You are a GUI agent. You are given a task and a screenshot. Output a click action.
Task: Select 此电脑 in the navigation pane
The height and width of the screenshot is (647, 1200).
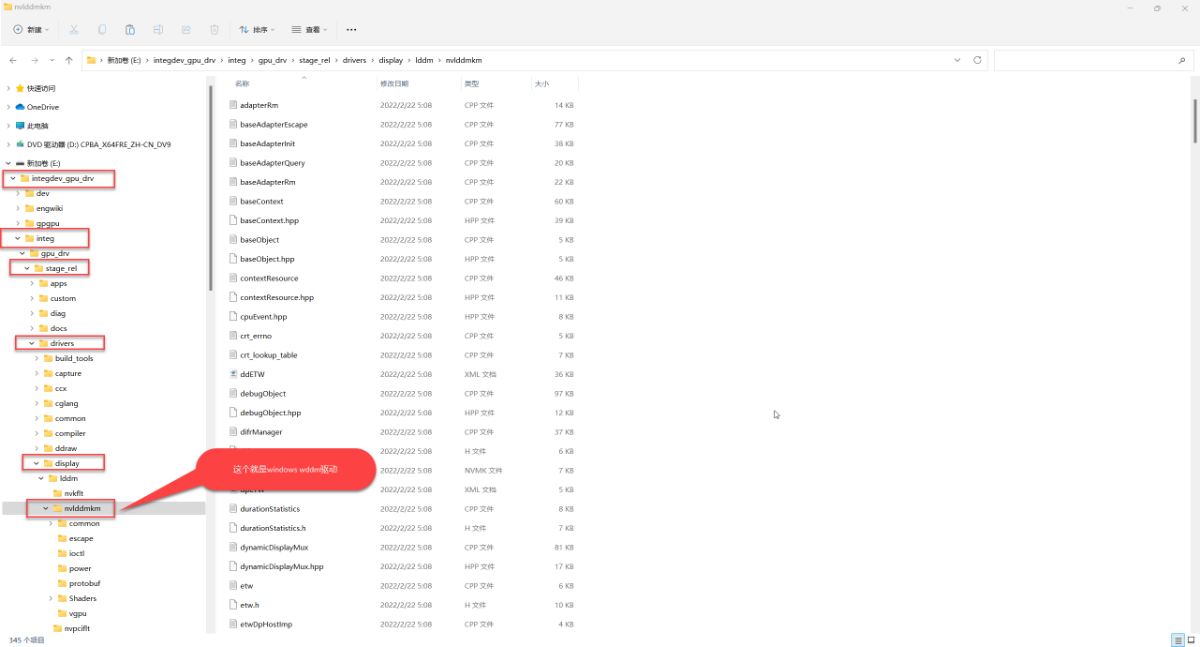click(x=32, y=126)
